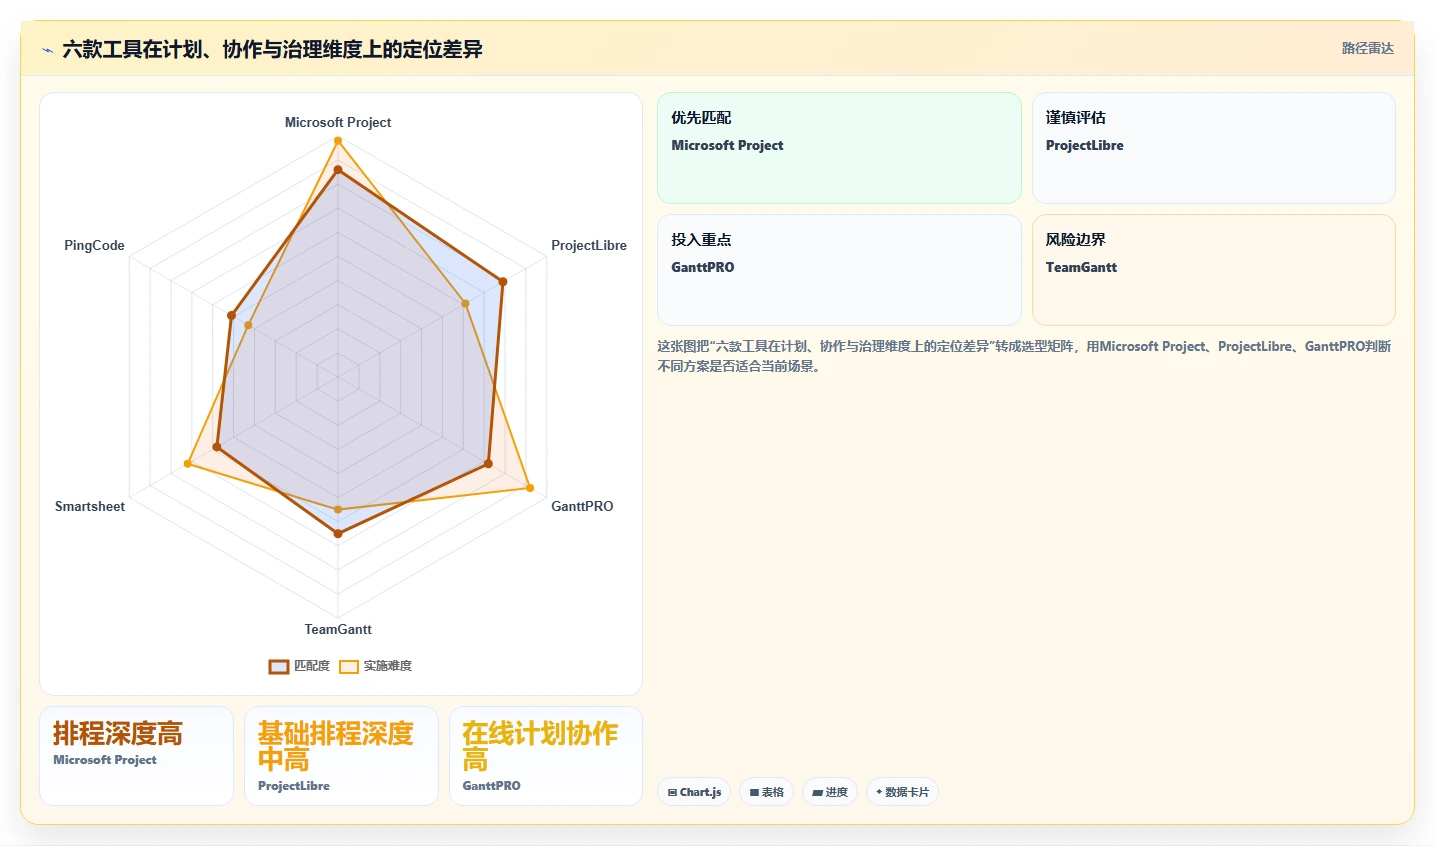The height and width of the screenshot is (846, 1435).
Task: Click 实施难度 data point on Smartsheet axis
Action: [187, 464]
